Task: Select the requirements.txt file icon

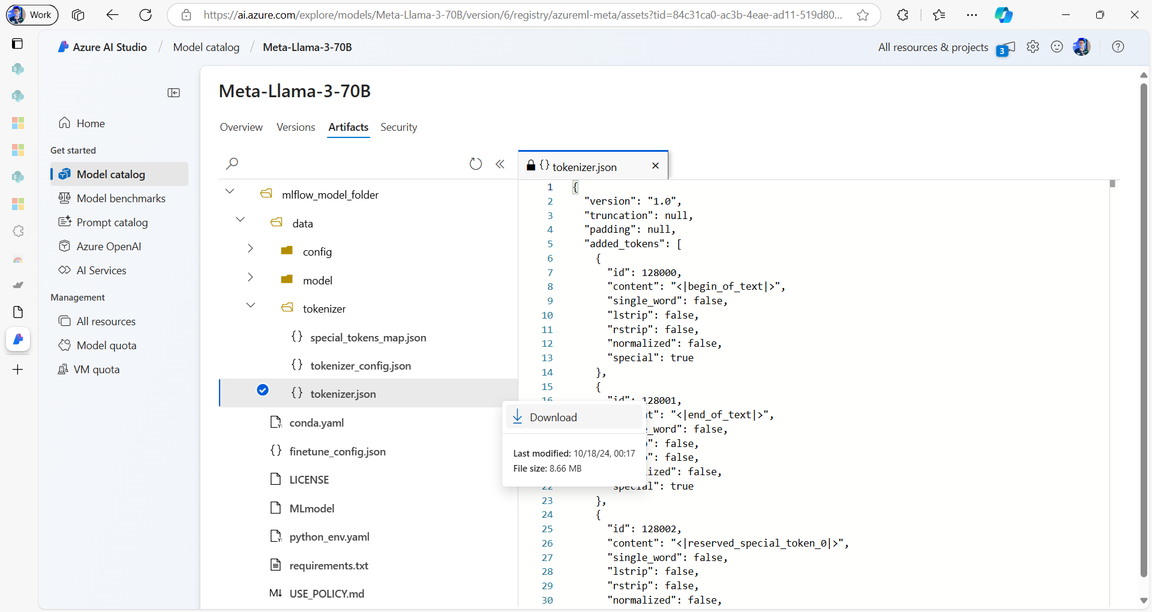Action: tap(276, 565)
